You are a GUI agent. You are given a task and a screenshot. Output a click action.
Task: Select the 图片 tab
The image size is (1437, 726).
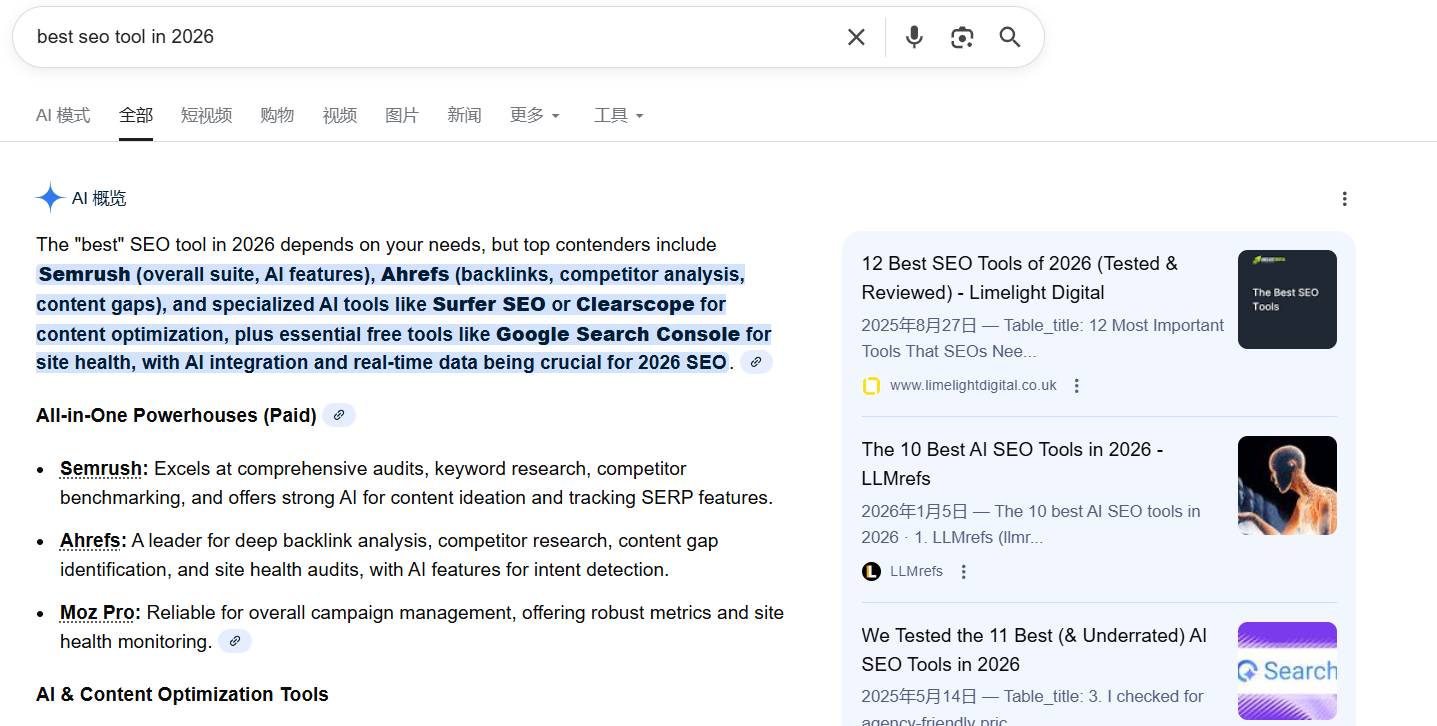click(401, 116)
